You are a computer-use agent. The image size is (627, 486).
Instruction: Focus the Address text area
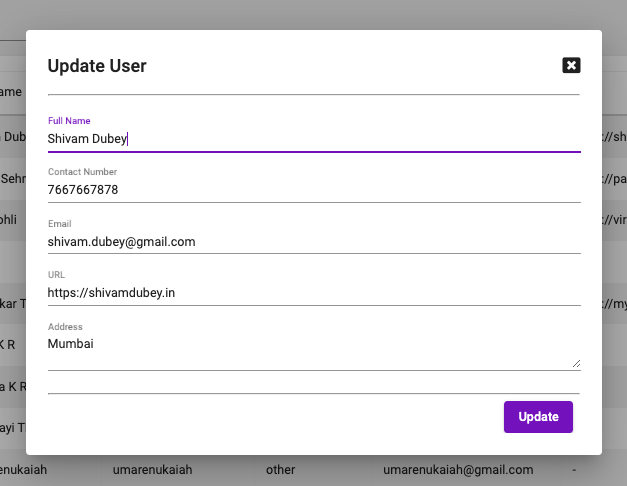click(x=313, y=351)
